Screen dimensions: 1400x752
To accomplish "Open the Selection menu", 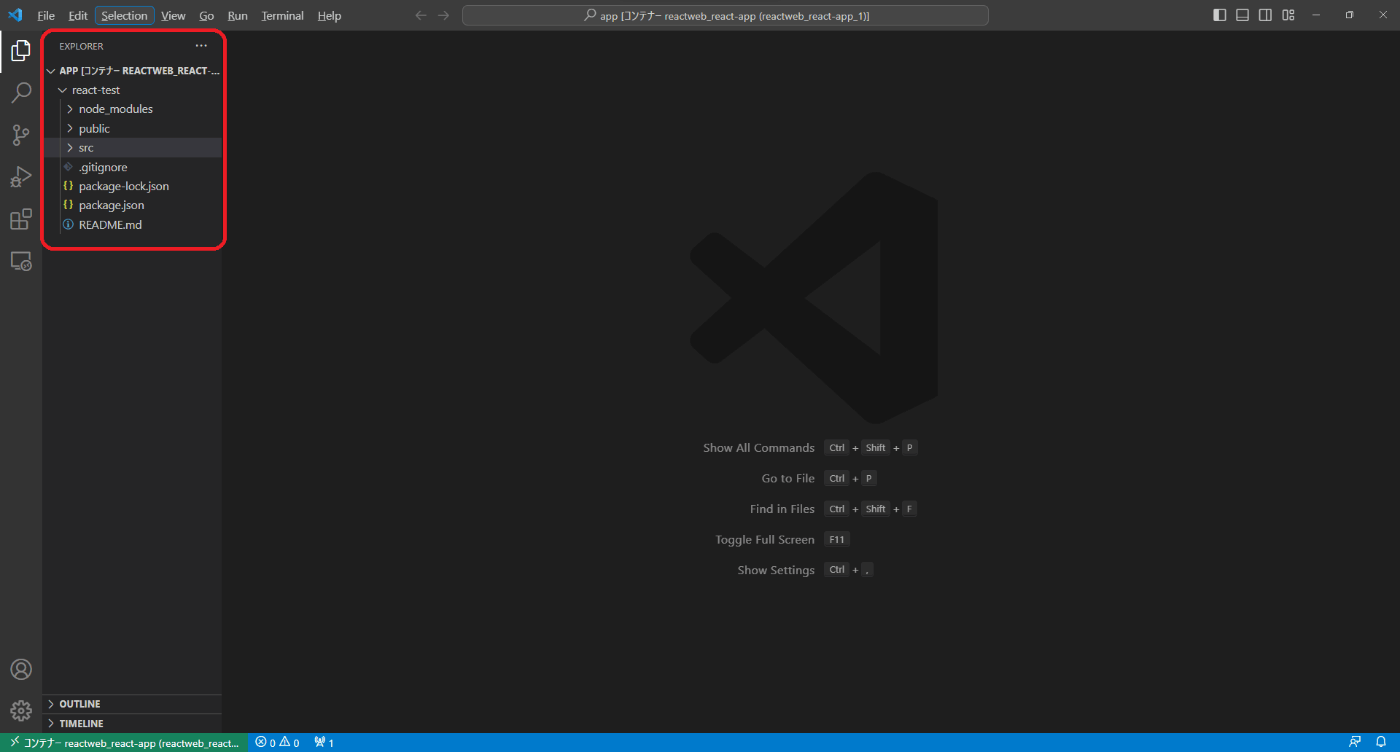I will (x=124, y=16).
